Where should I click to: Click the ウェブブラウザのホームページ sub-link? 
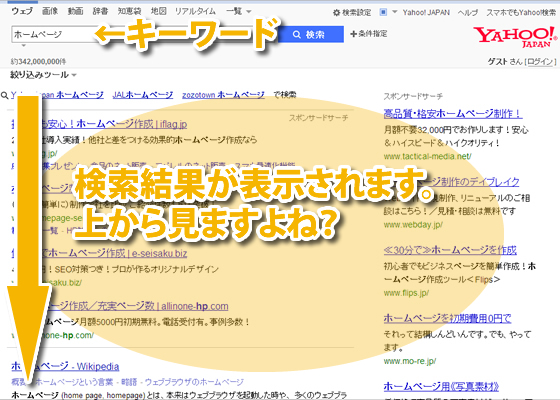tap(194, 382)
